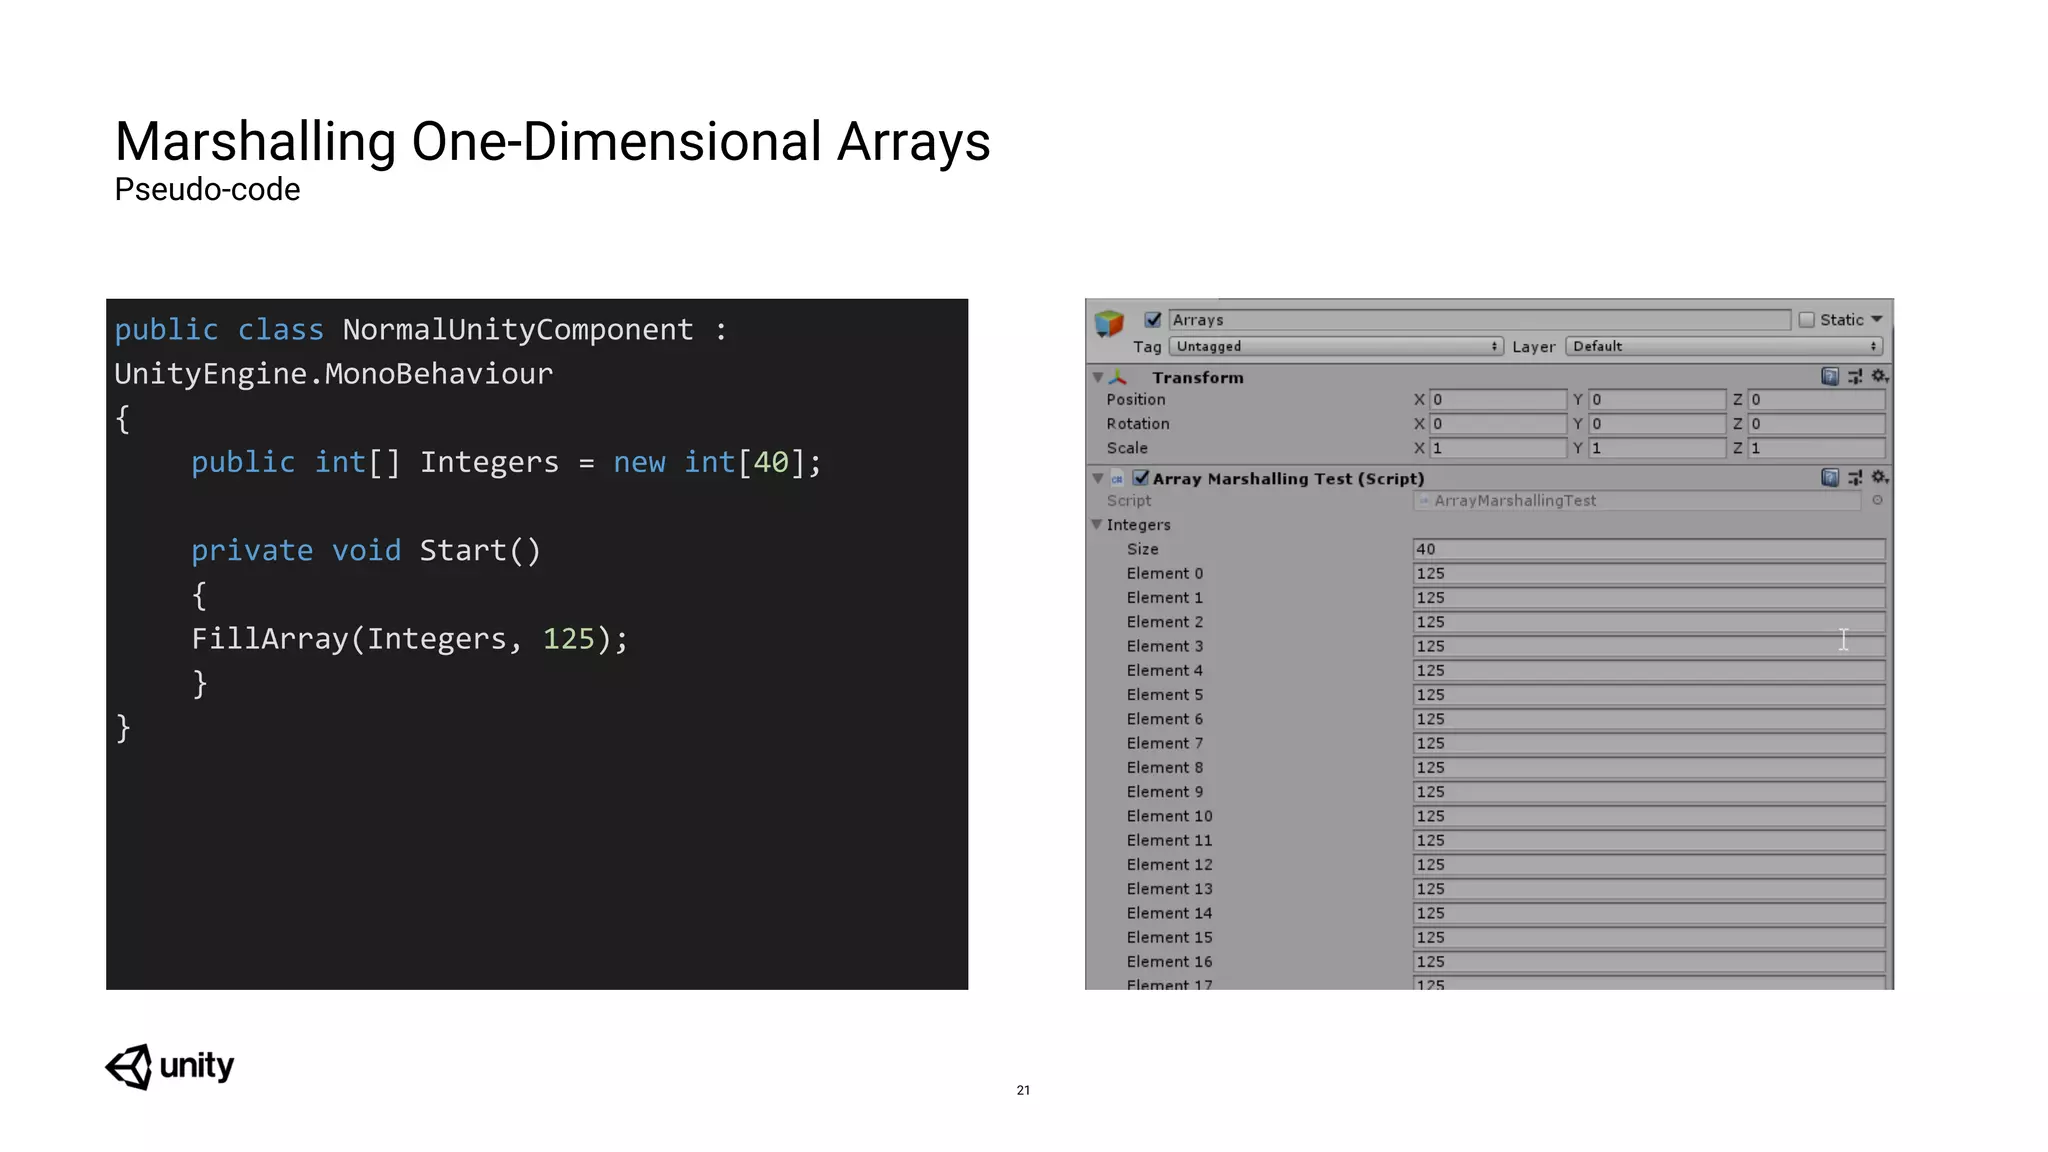The height and width of the screenshot is (1152, 2048).
Task: Collapse the Array Marshalling Test component foldout
Action: pos(1098,478)
